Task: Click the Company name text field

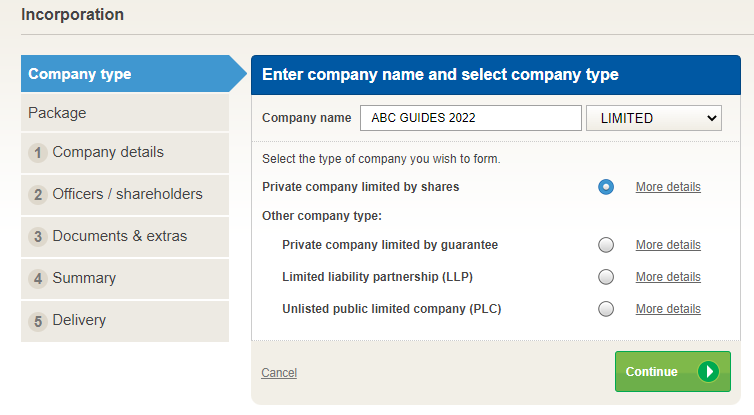Action: coord(470,118)
